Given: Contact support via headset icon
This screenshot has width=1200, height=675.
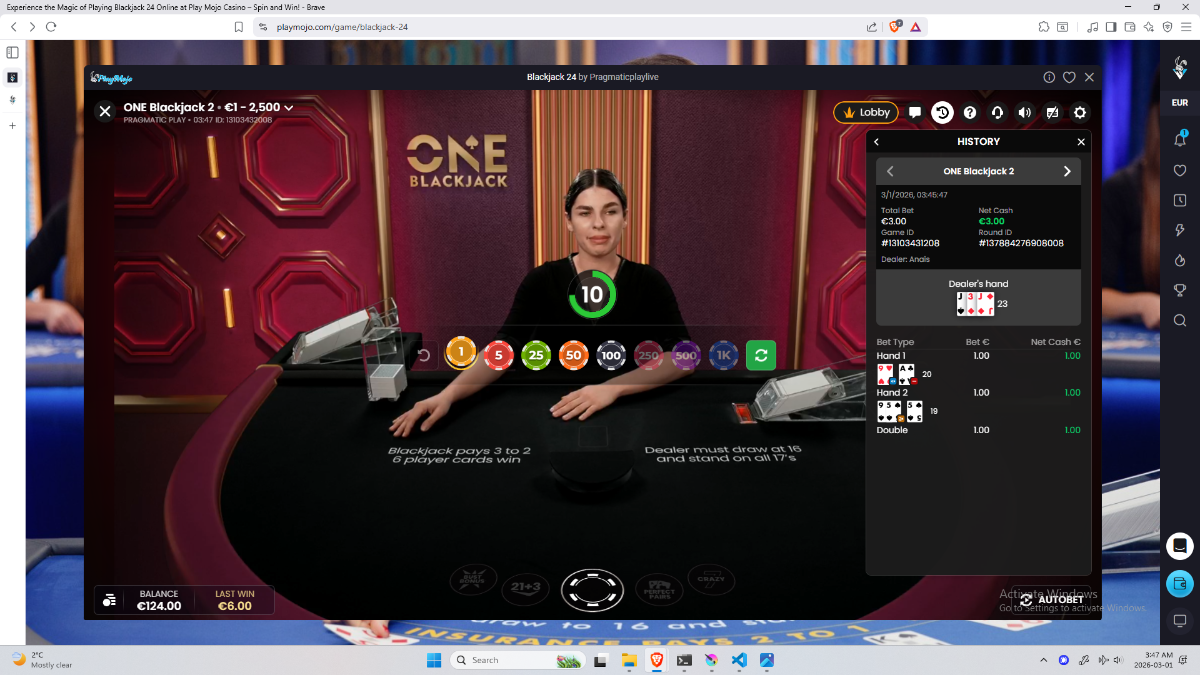Looking at the screenshot, I should tap(997, 113).
